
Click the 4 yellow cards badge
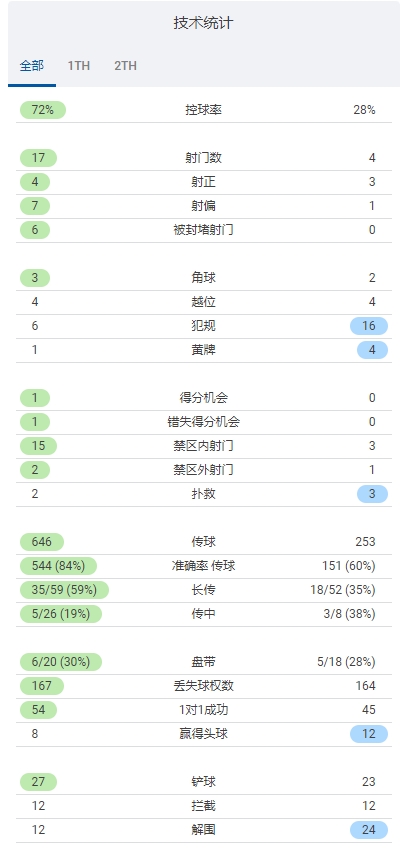click(372, 350)
